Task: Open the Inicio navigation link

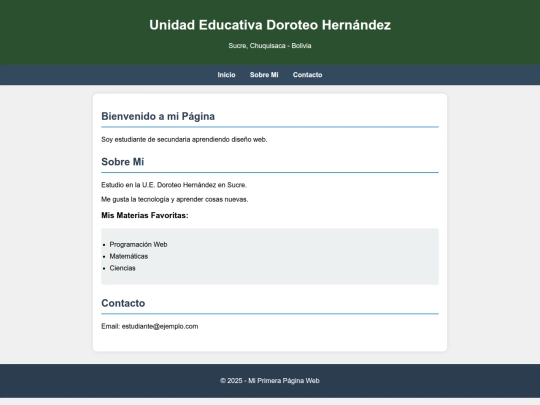Action: pyautogui.click(x=226, y=75)
